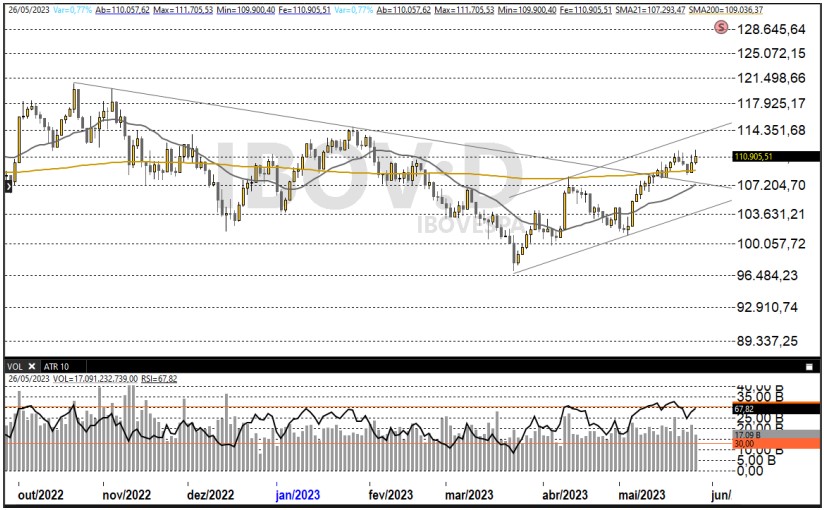Click the 96.484,23 price axis label
The height and width of the screenshot is (510, 824).
point(767,276)
